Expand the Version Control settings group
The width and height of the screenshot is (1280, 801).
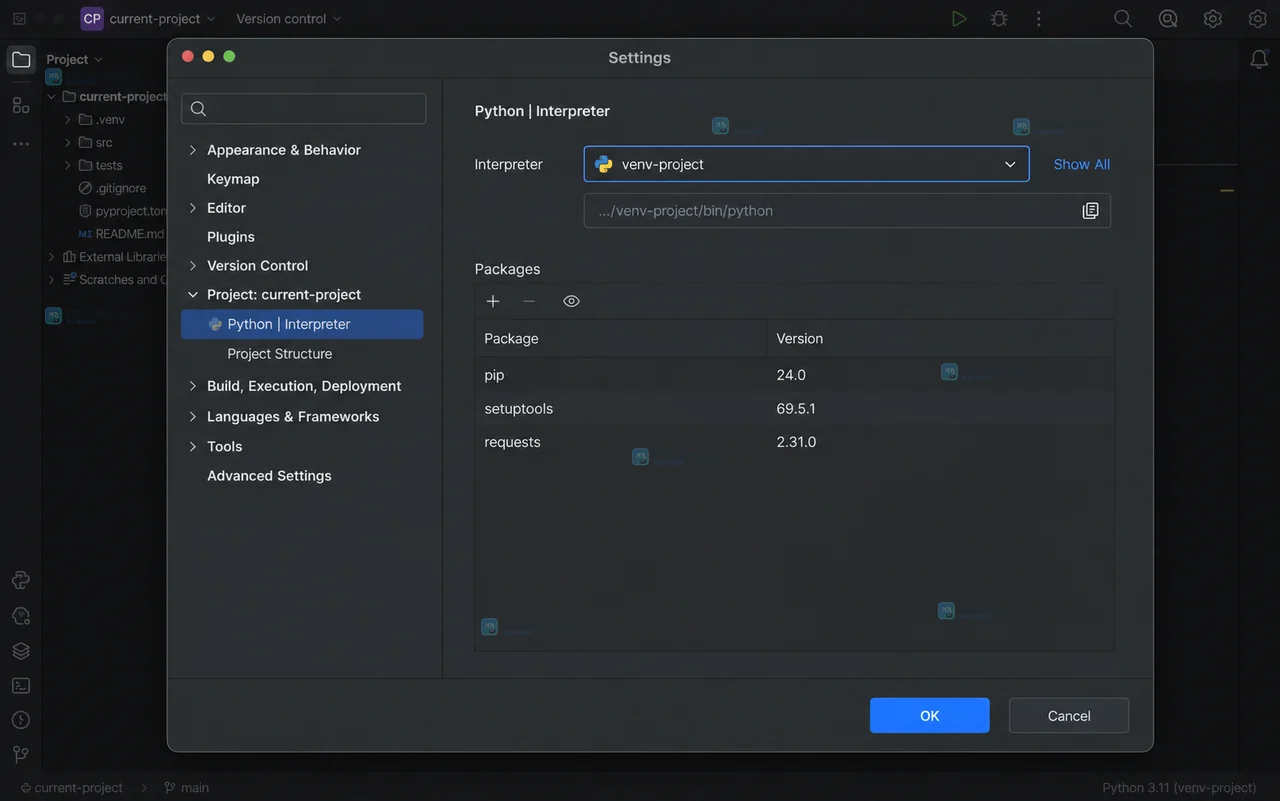pyautogui.click(x=193, y=266)
